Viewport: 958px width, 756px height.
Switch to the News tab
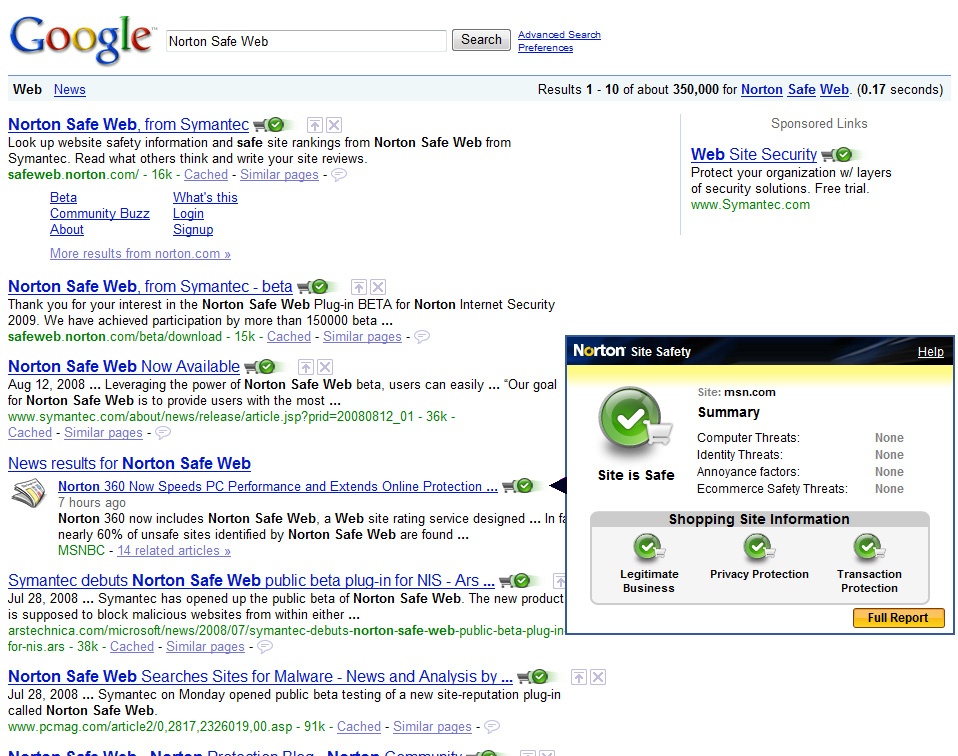(x=70, y=89)
